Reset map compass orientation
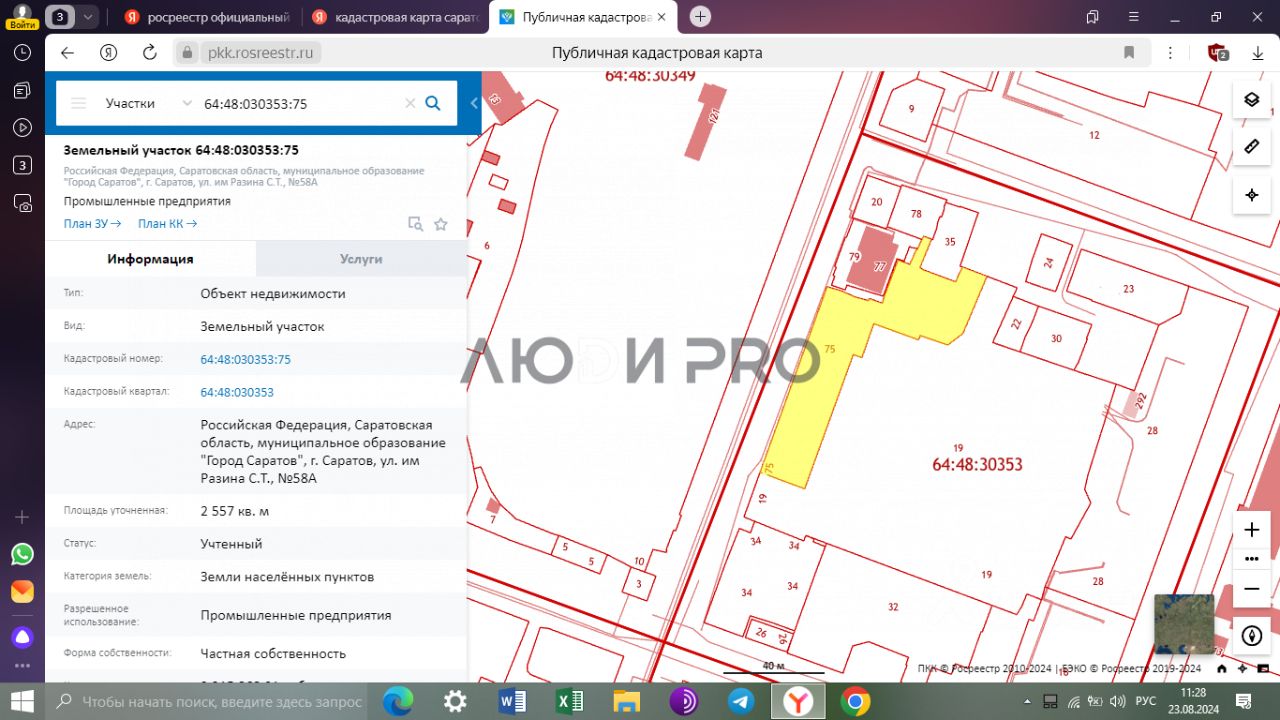The image size is (1280, 720). 1251,635
